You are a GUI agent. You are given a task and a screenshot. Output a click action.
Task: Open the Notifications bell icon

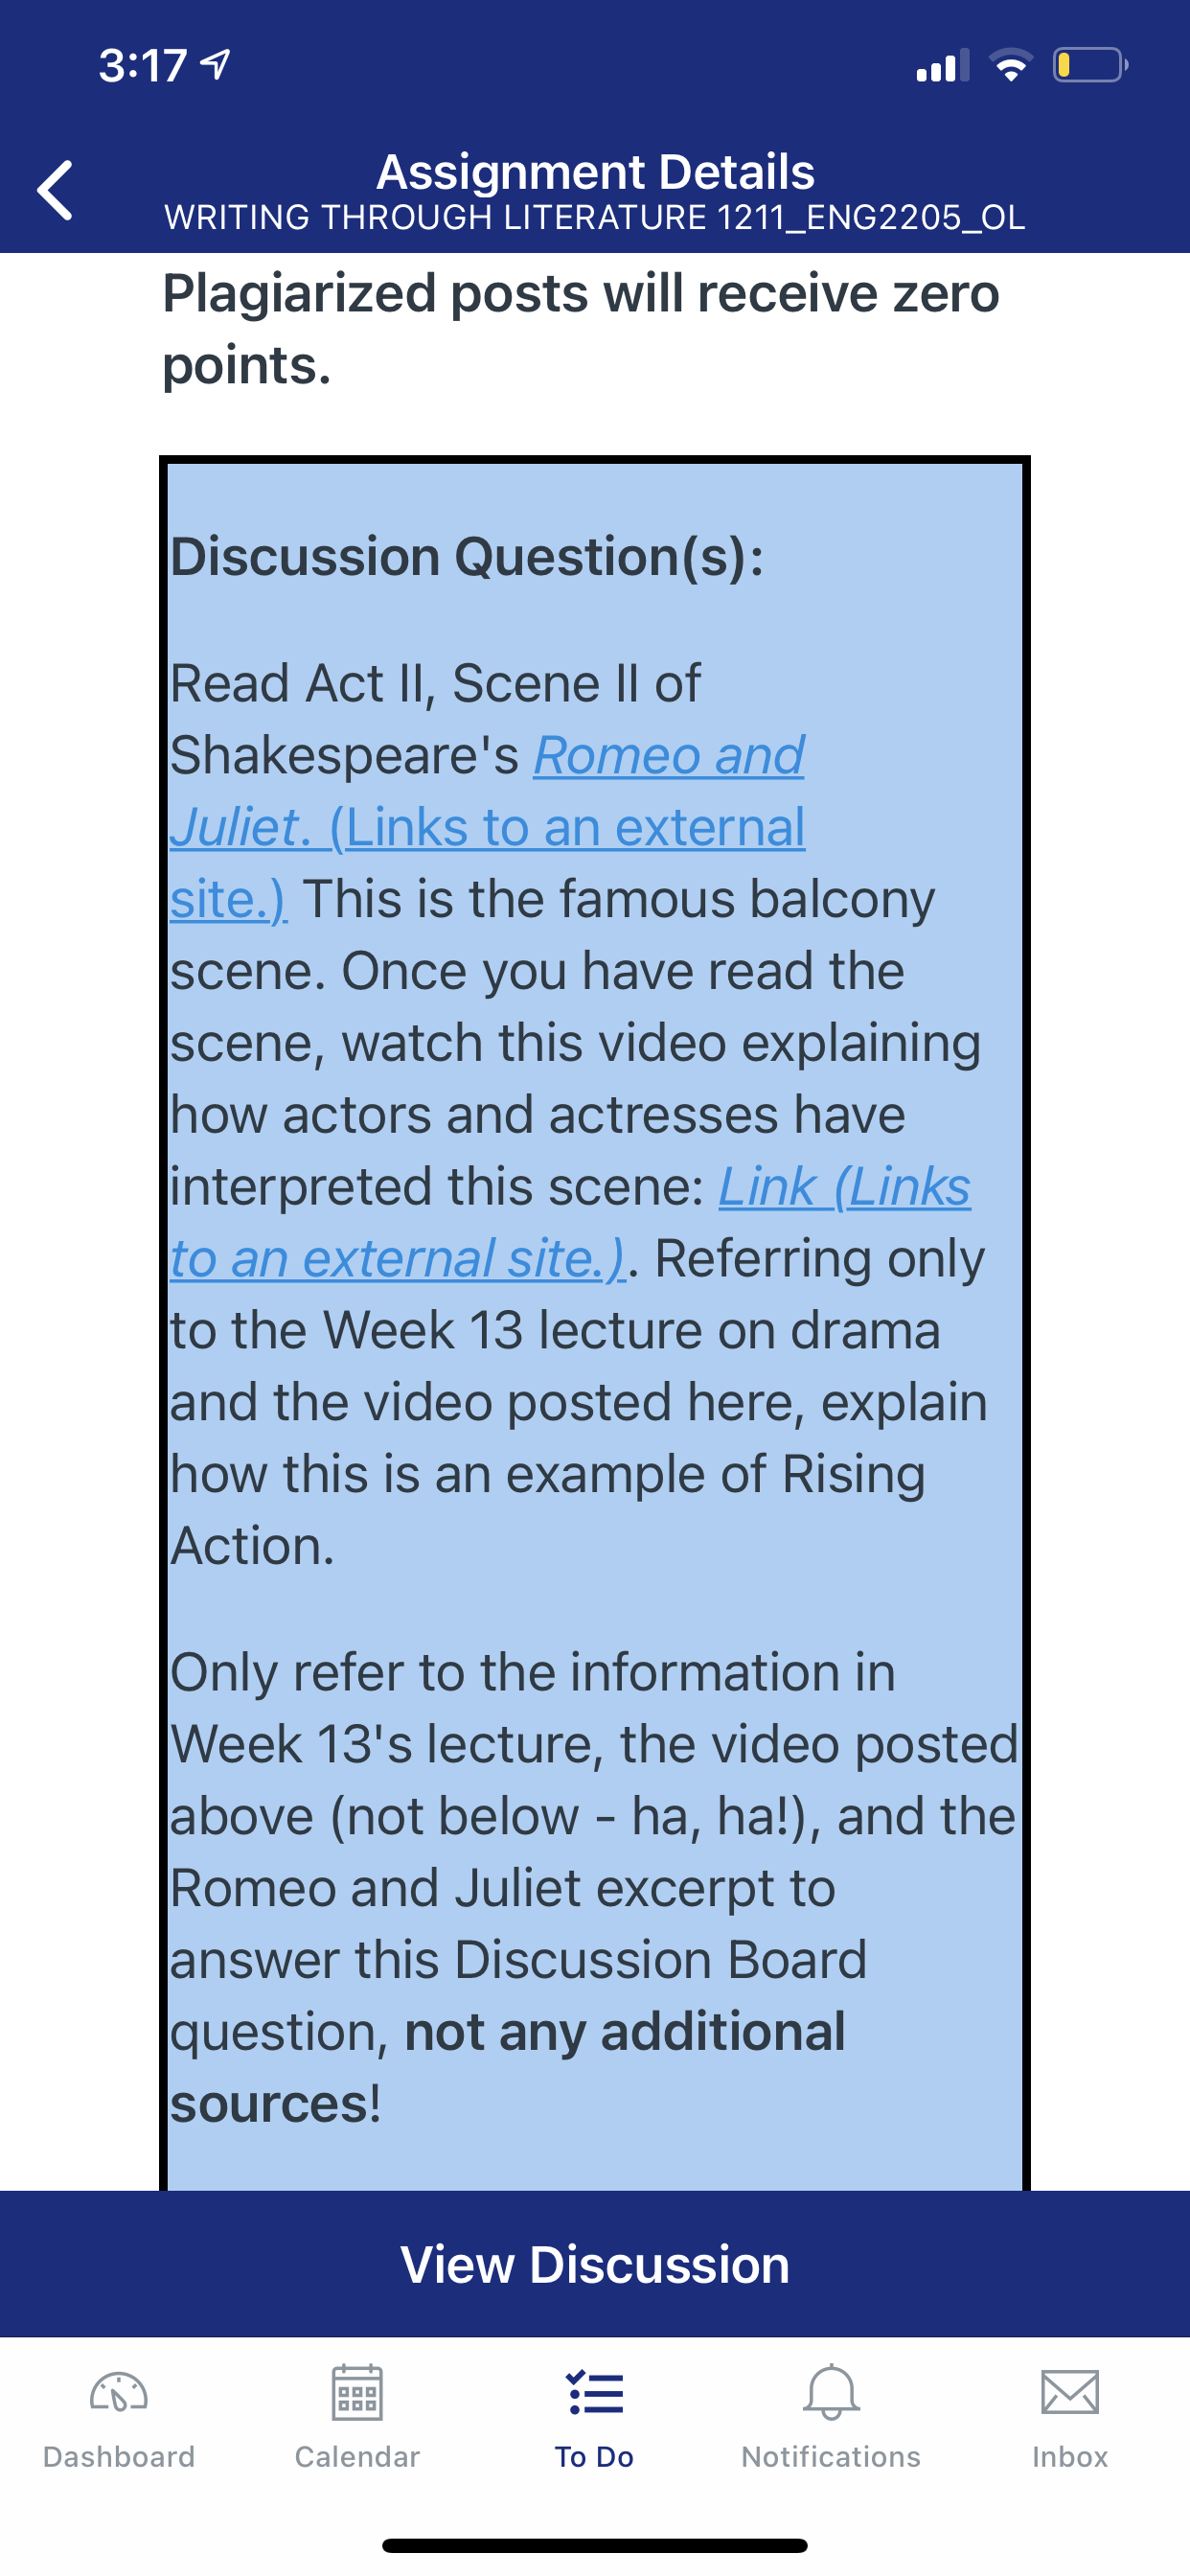[831, 2393]
